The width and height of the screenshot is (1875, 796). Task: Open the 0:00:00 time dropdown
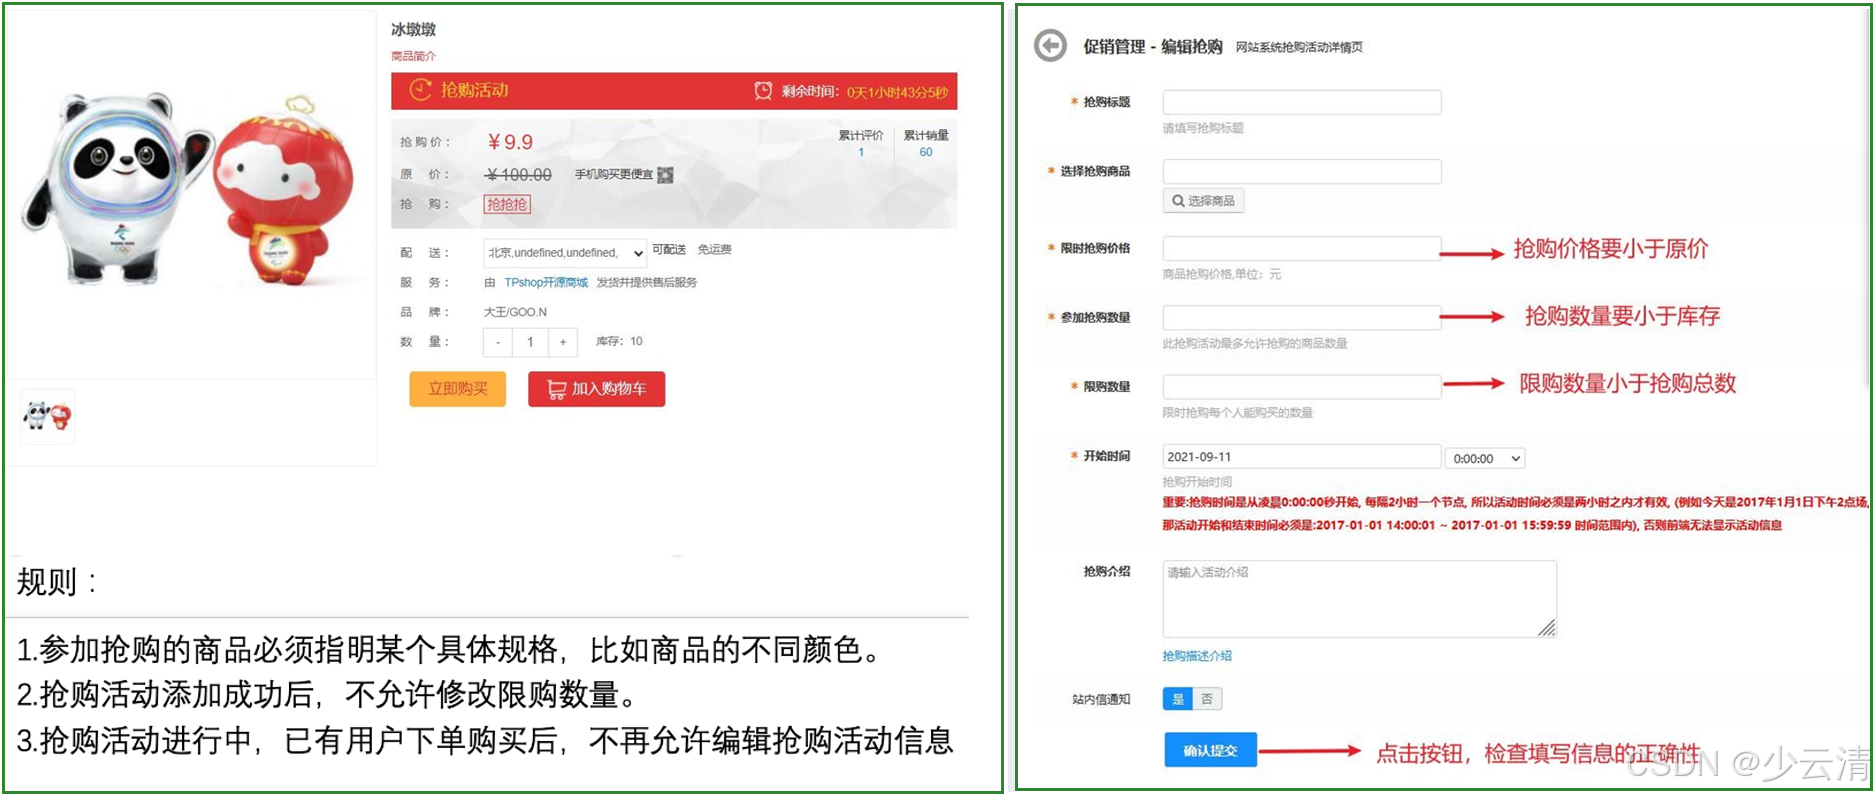click(1485, 458)
